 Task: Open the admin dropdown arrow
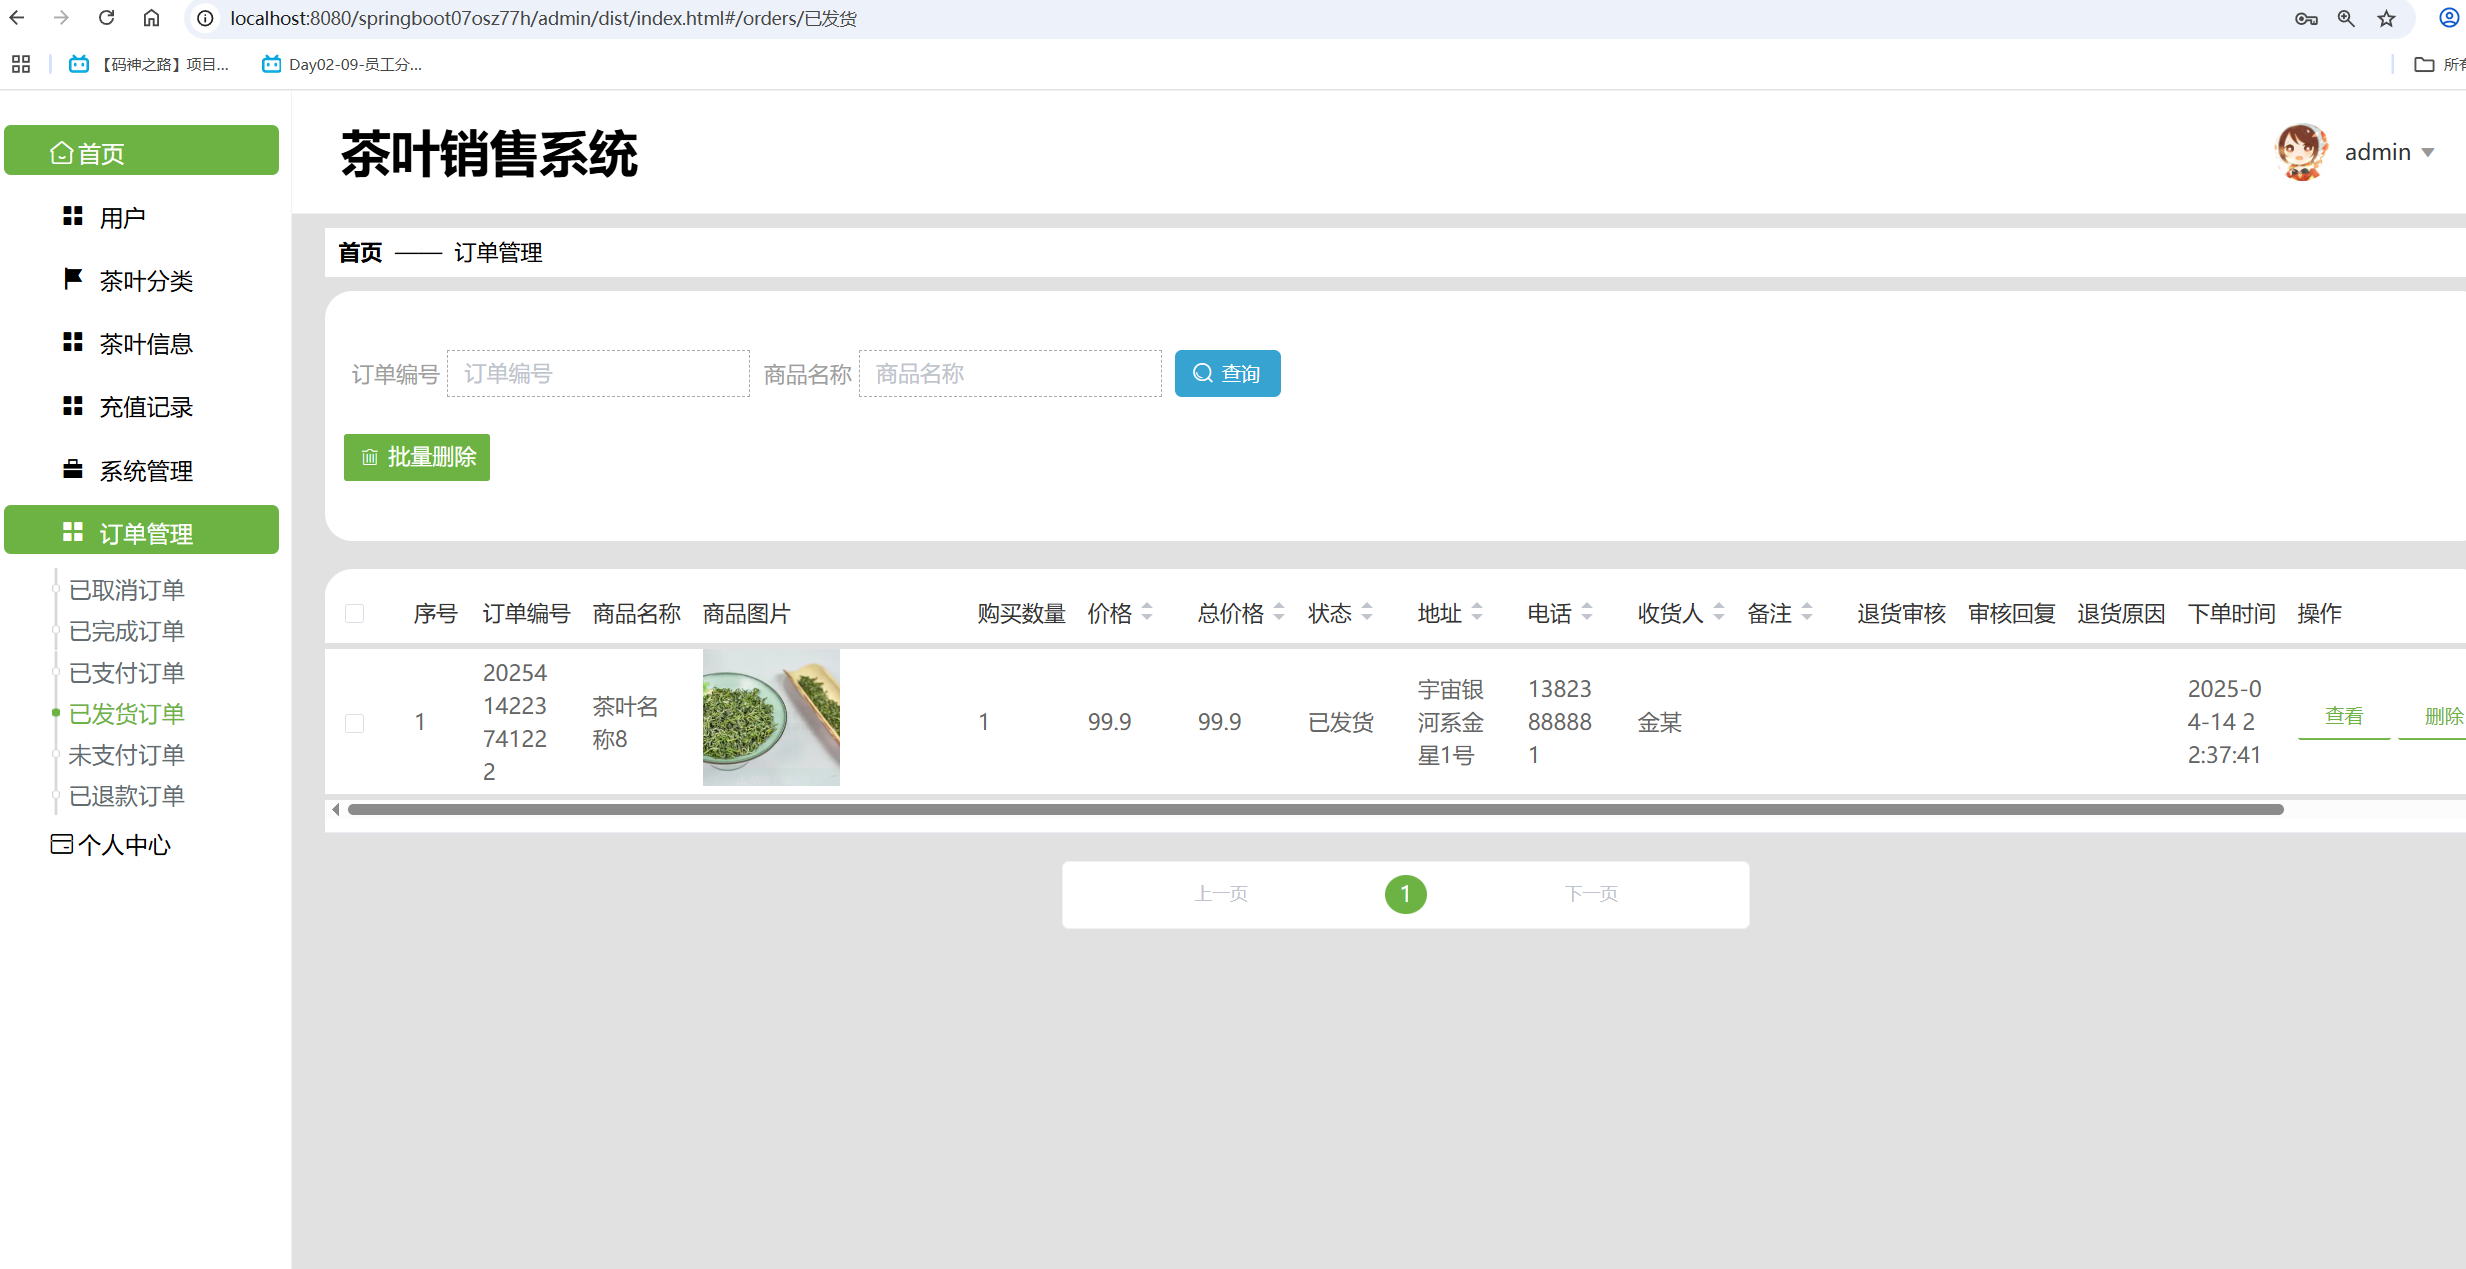tap(2428, 153)
